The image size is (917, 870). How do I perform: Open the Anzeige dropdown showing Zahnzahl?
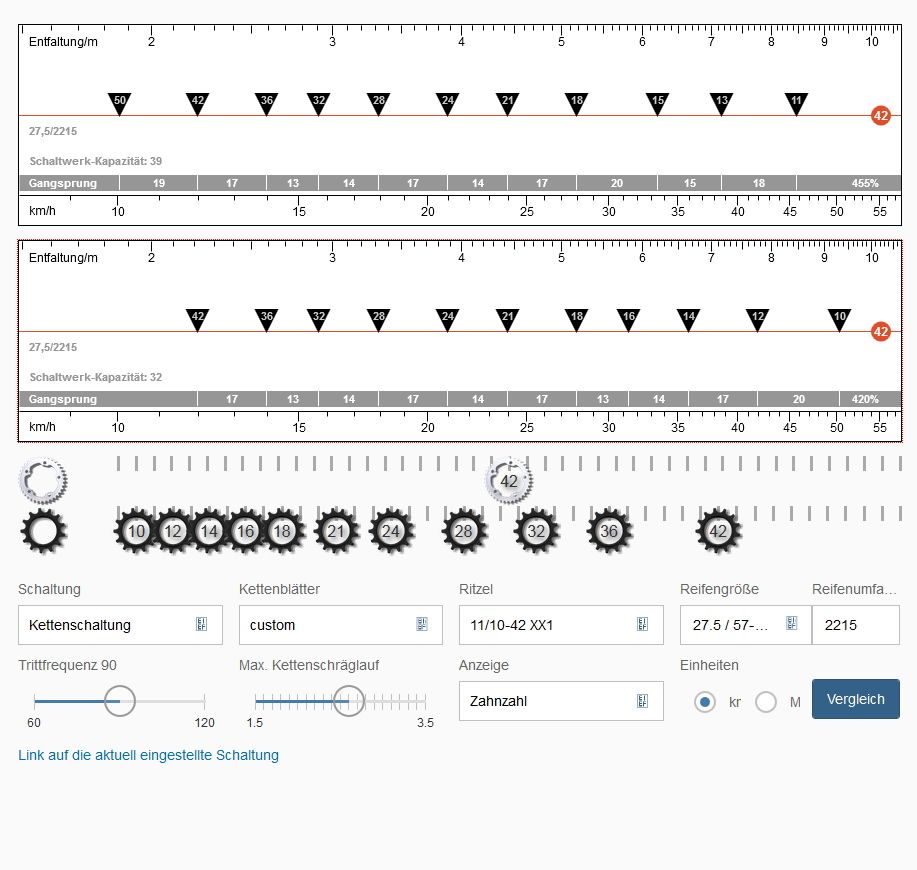coord(560,701)
